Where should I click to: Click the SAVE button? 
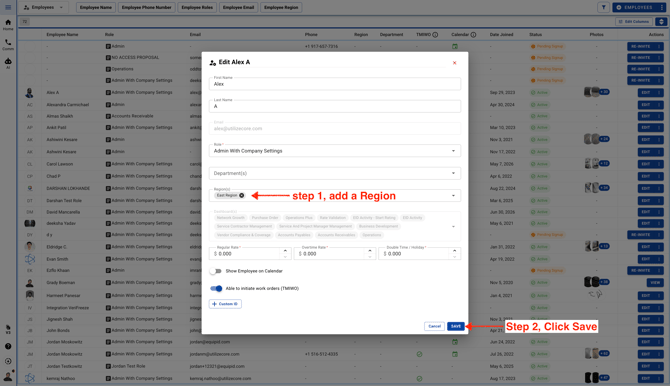[x=456, y=326]
